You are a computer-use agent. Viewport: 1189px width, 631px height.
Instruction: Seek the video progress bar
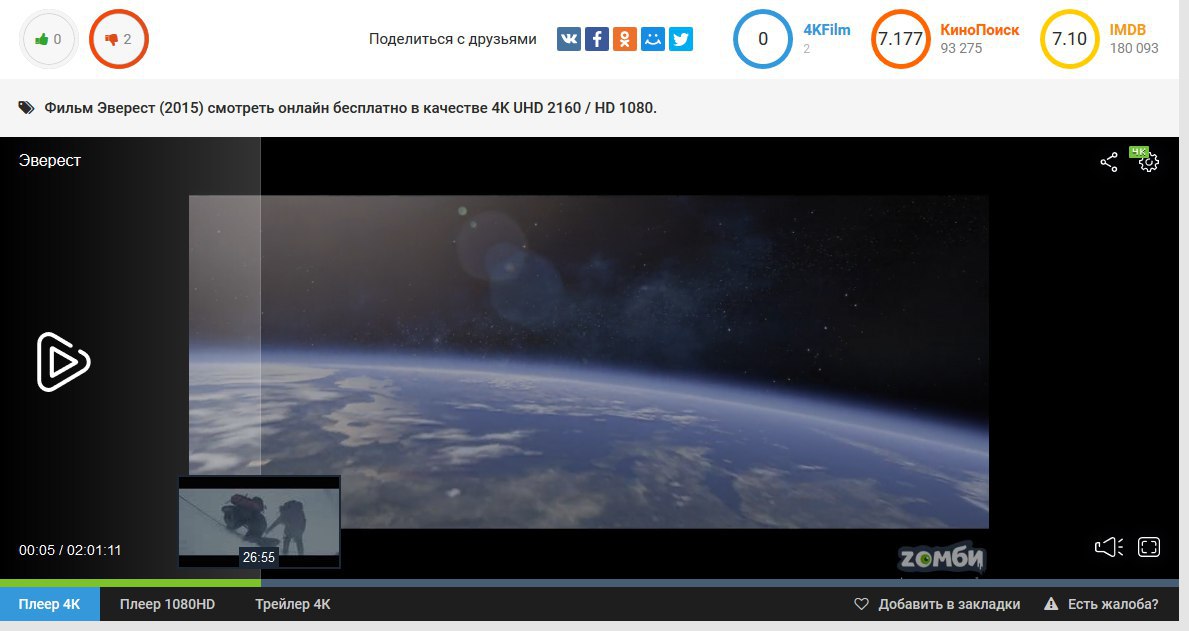tap(589, 583)
